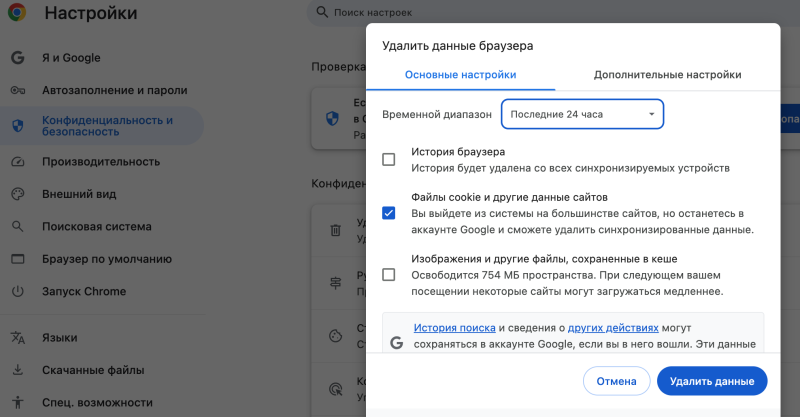The width and height of the screenshot is (800, 417).
Task: Click the key icon for Автозаполнение и пароли
Action: pos(17,90)
